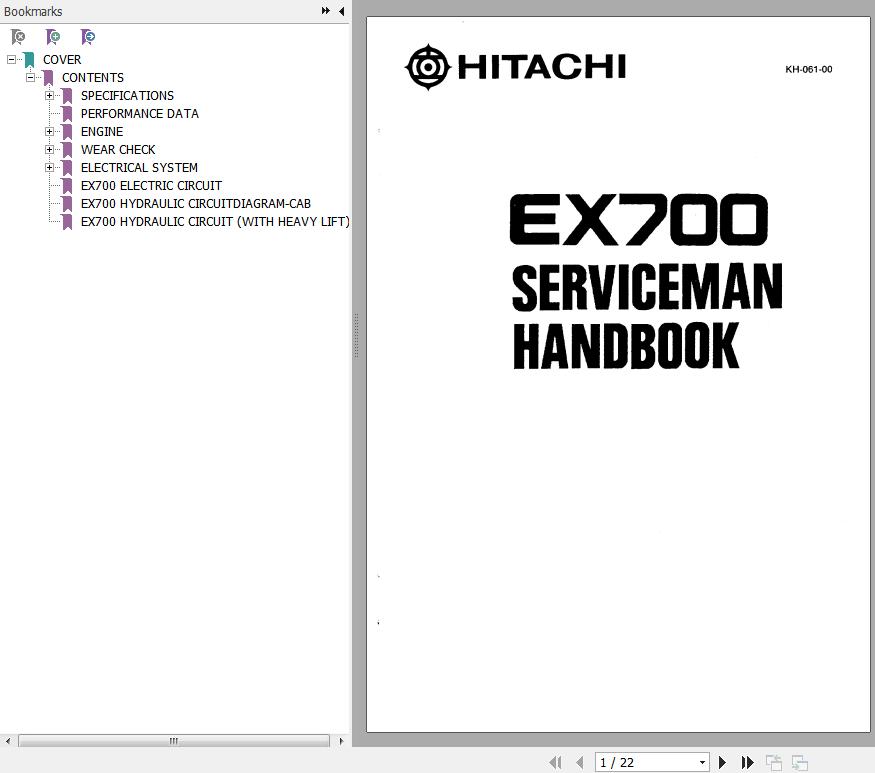This screenshot has height=773, width=875.
Task: Open the CONTENTS bookmark
Action: click(x=93, y=78)
